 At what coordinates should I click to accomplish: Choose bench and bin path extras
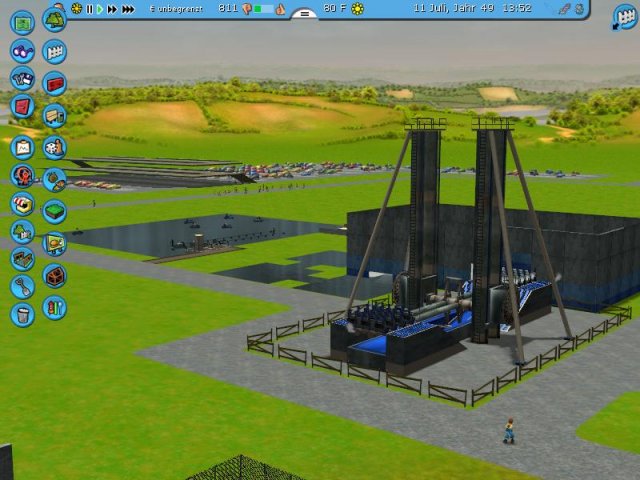pos(54,116)
